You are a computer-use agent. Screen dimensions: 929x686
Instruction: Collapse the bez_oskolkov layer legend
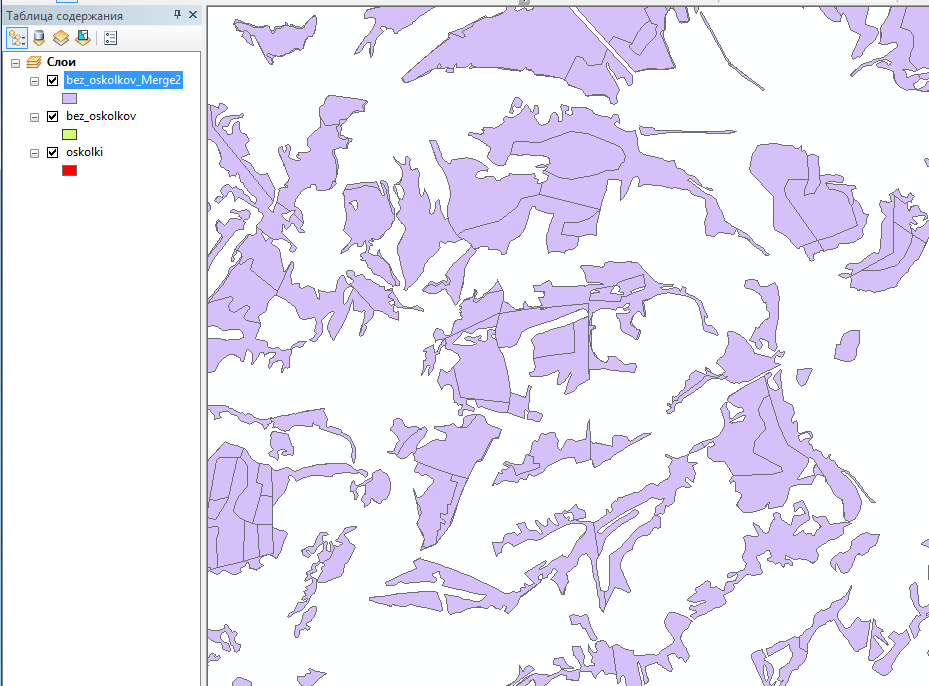pyautogui.click(x=34, y=117)
